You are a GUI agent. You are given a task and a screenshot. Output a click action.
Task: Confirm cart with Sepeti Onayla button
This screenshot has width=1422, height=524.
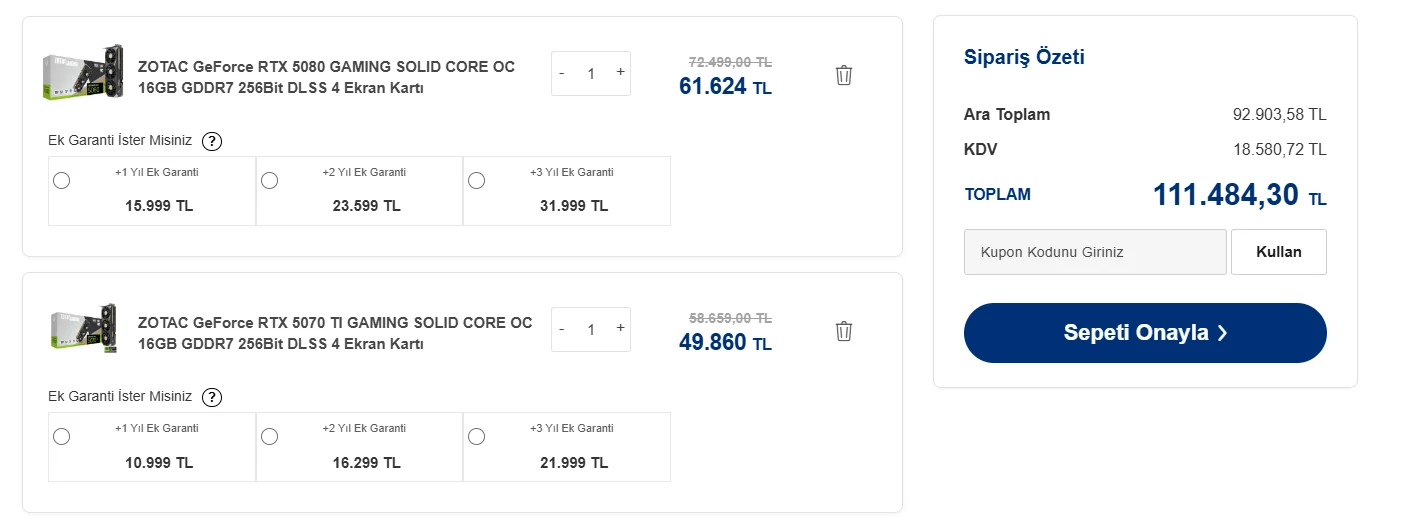point(1144,333)
